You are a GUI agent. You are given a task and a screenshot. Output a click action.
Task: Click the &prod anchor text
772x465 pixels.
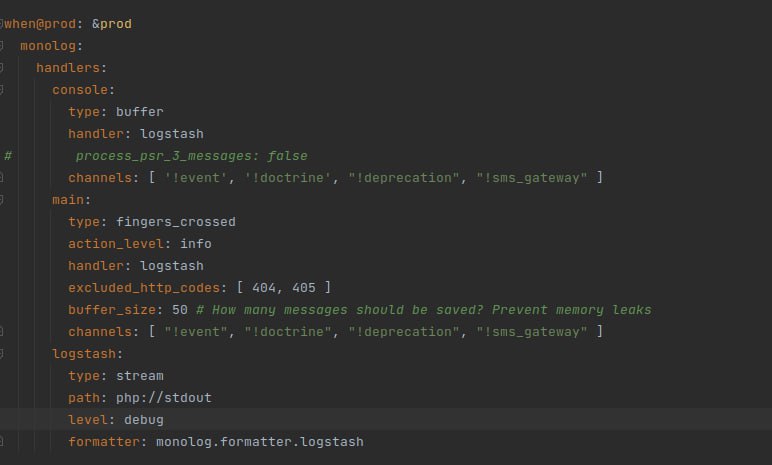pyautogui.click(x=112, y=24)
